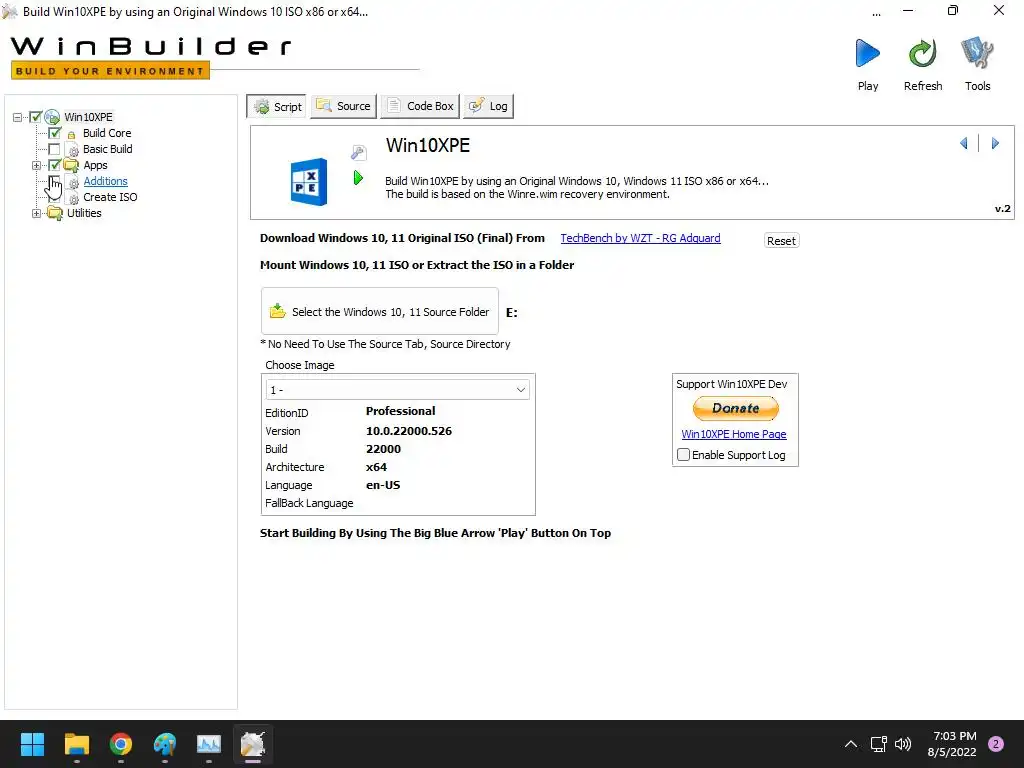Open the performance monitor taskbar app
Image resolution: width=1024 pixels, height=768 pixels.
click(209, 744)
